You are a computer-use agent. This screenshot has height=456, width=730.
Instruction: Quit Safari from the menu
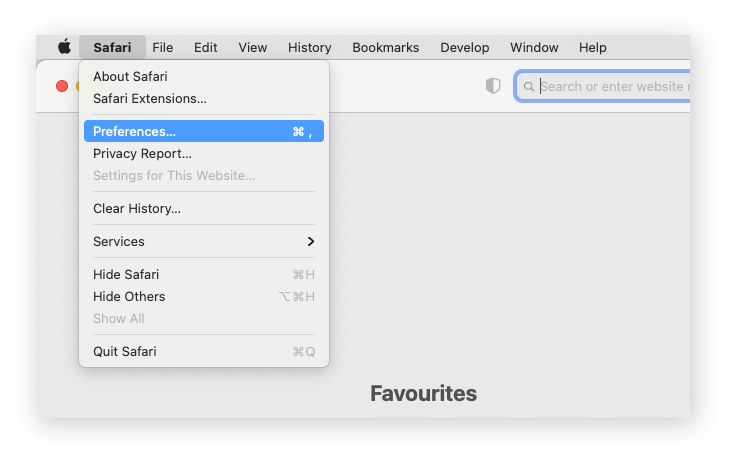point(125,351)
